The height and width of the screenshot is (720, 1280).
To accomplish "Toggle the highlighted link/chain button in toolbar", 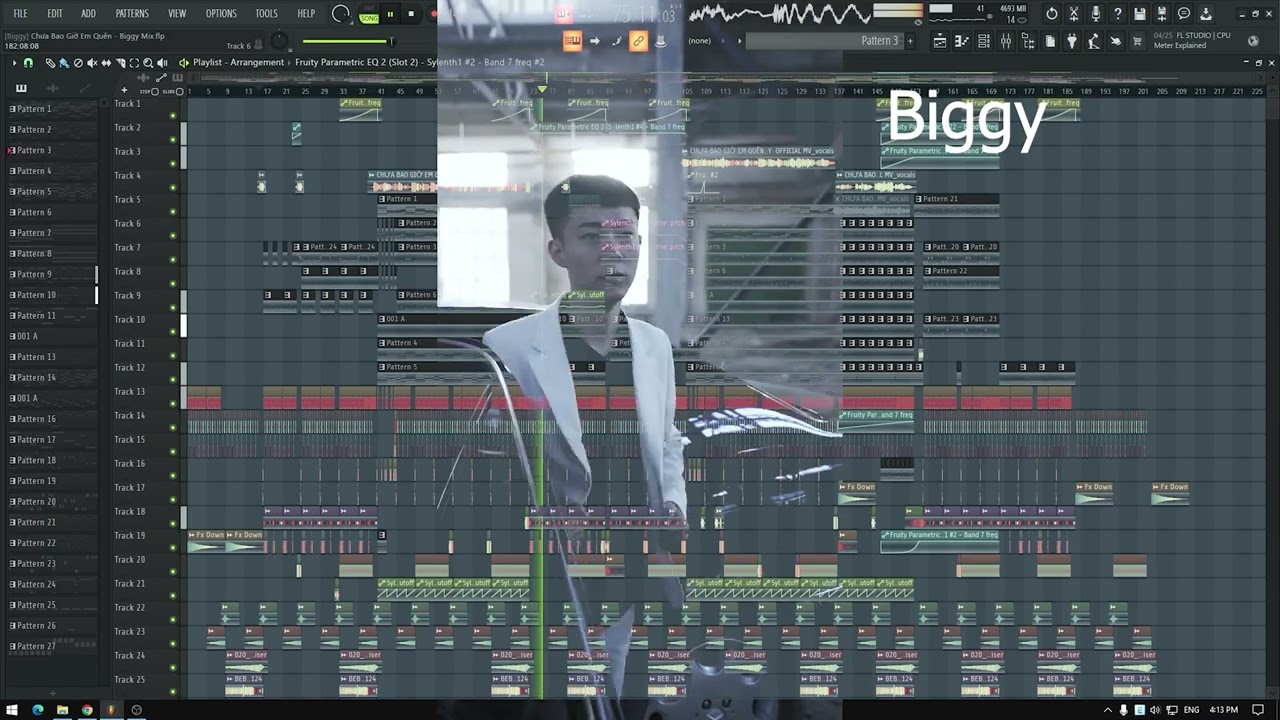I will [637, 41].
